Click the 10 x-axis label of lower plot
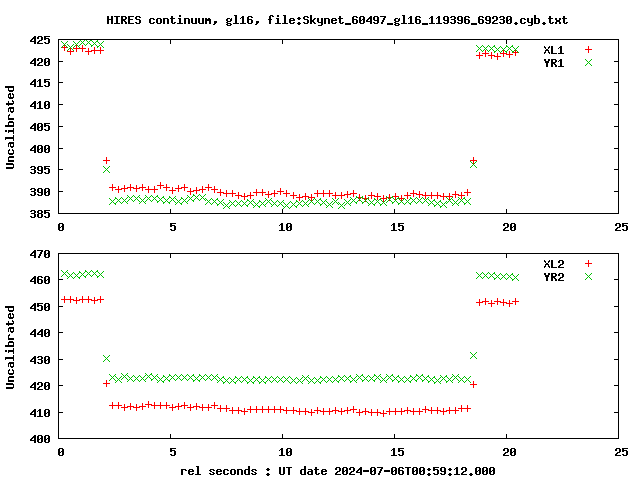This screenshot has width=640, height=480. (x=285, y=452)
